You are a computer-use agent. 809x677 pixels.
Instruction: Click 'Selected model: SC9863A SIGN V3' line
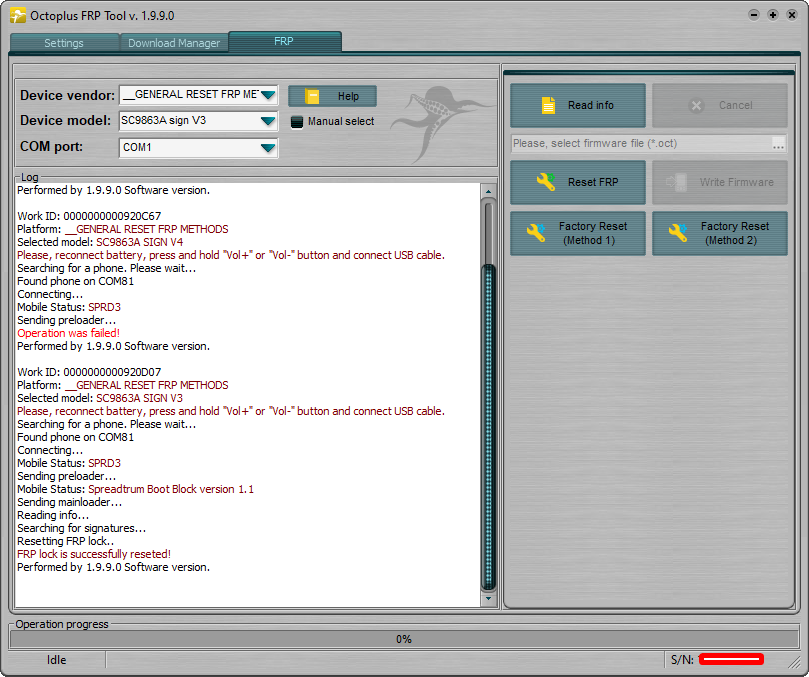pyautogui.click(x=100, y=398)
